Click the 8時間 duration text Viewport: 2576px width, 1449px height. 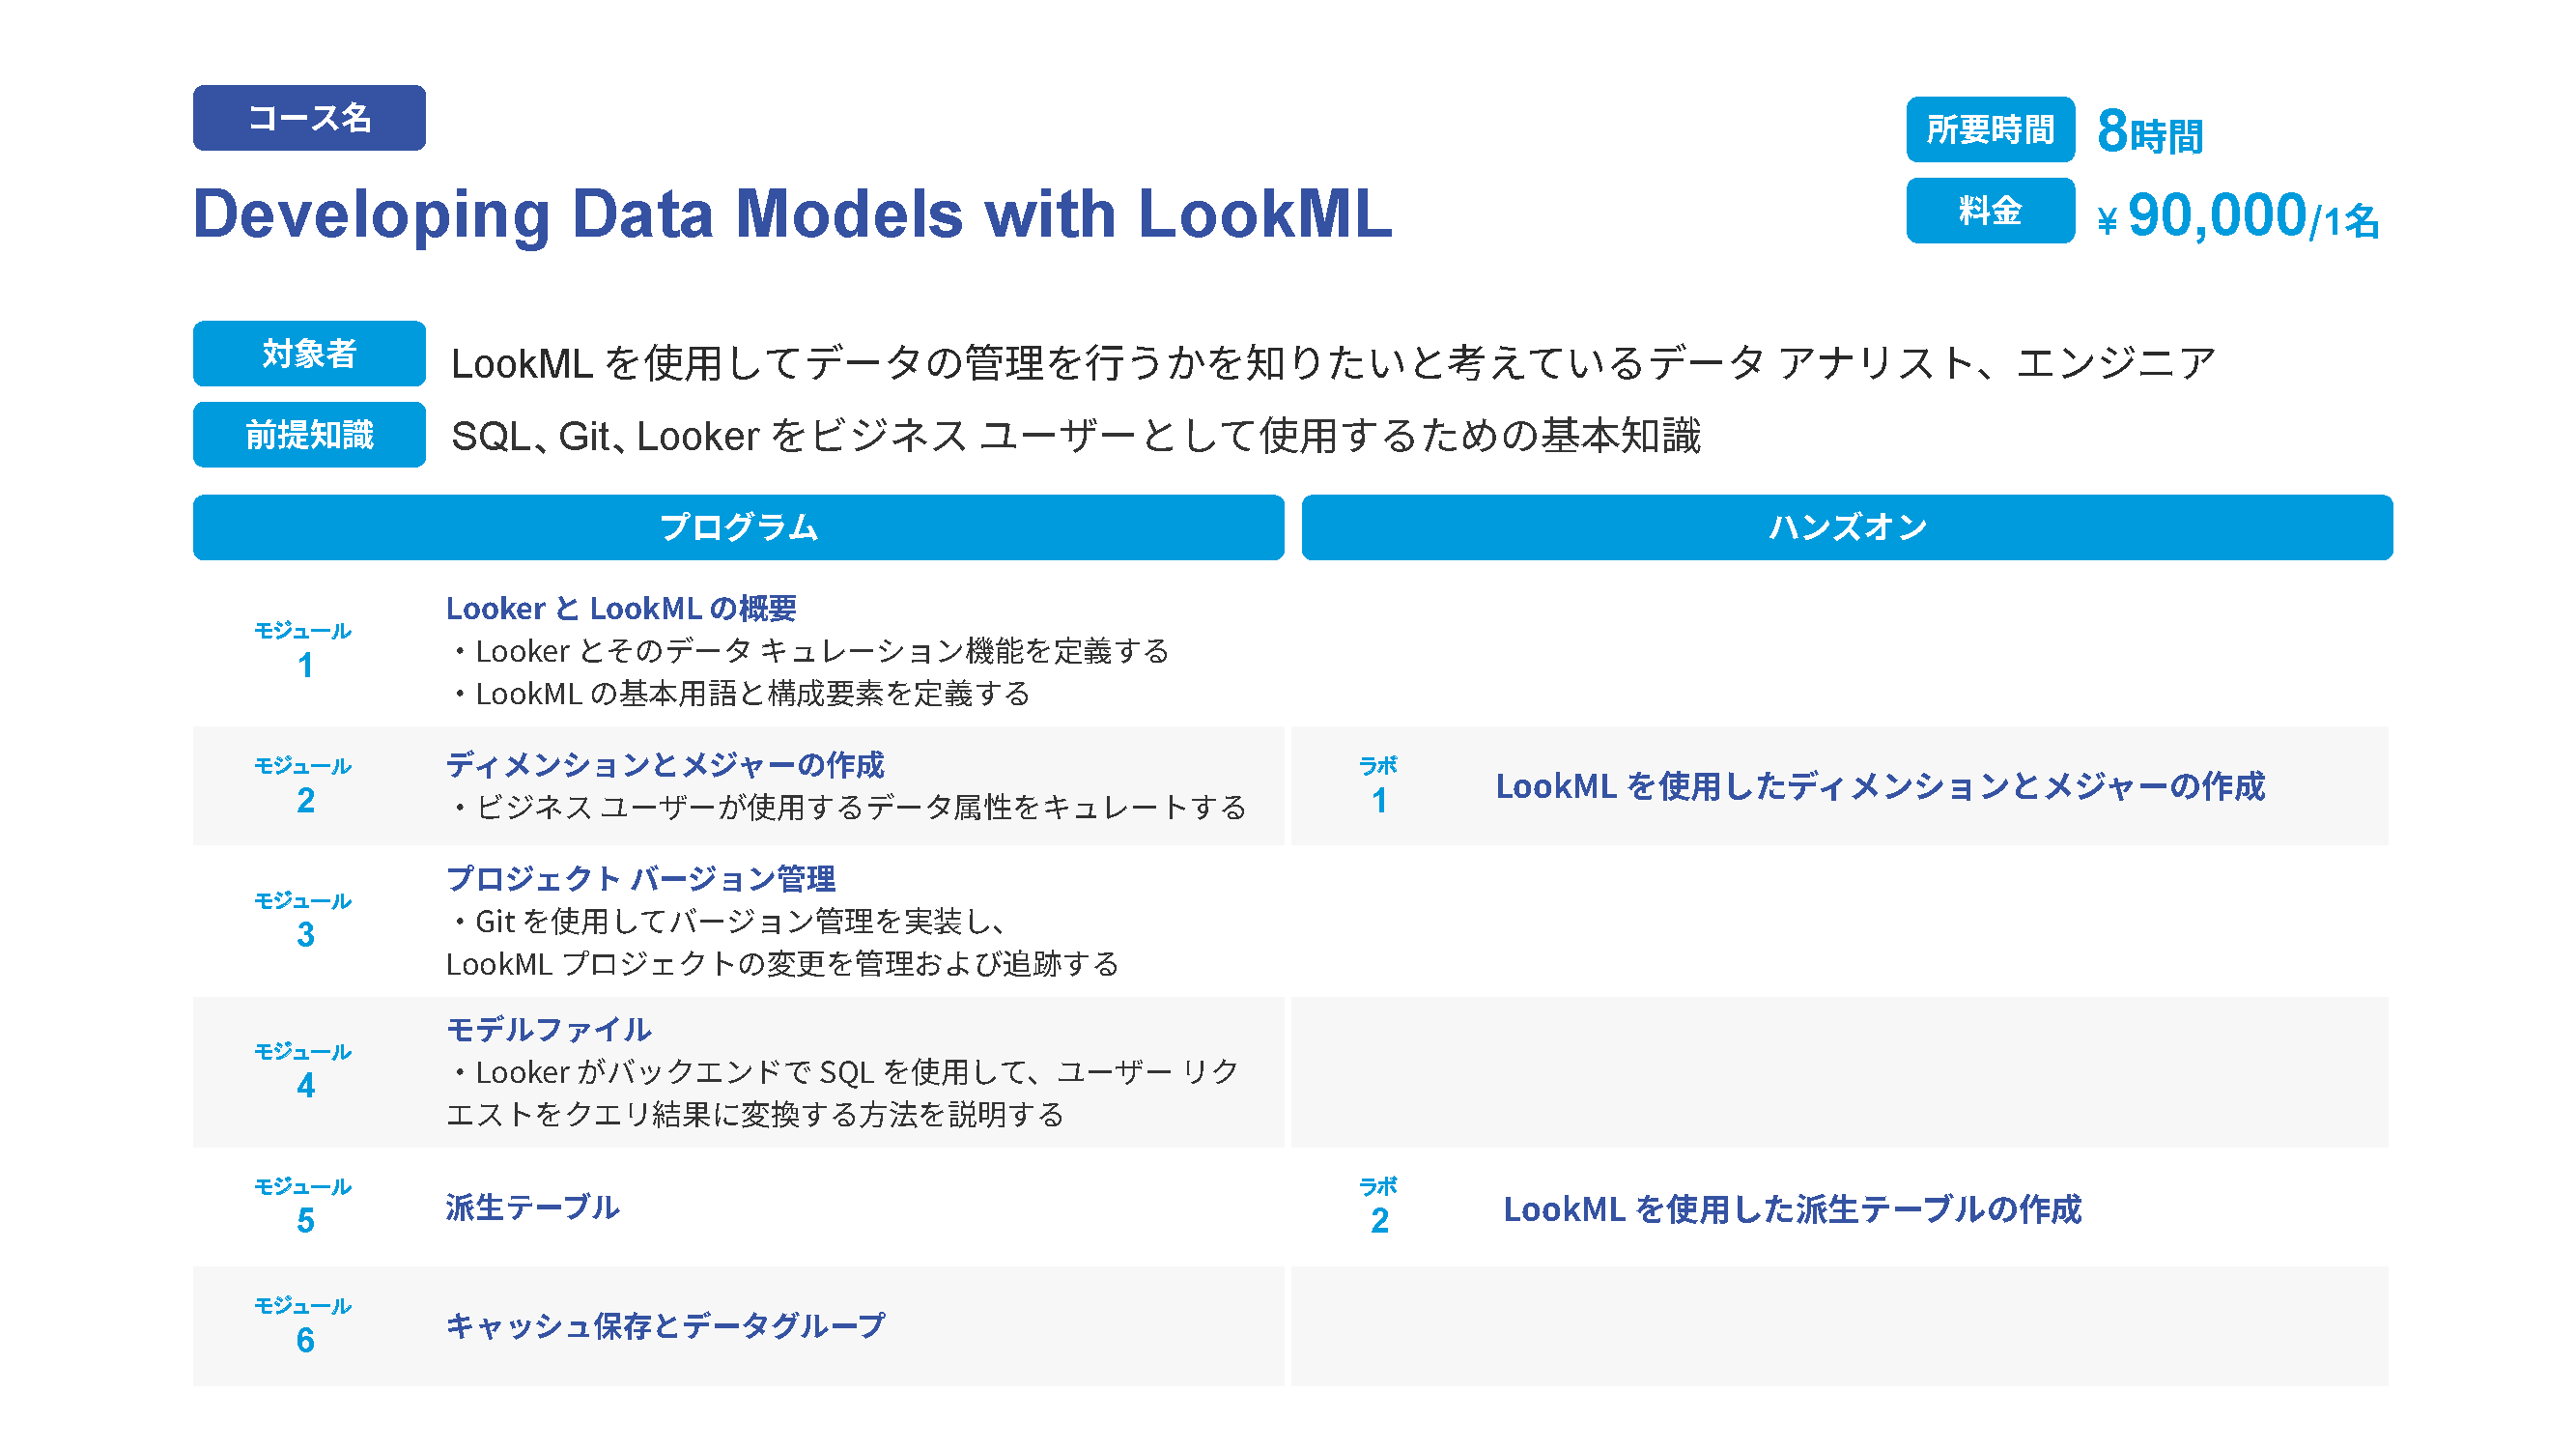[x=2149, y=133]
